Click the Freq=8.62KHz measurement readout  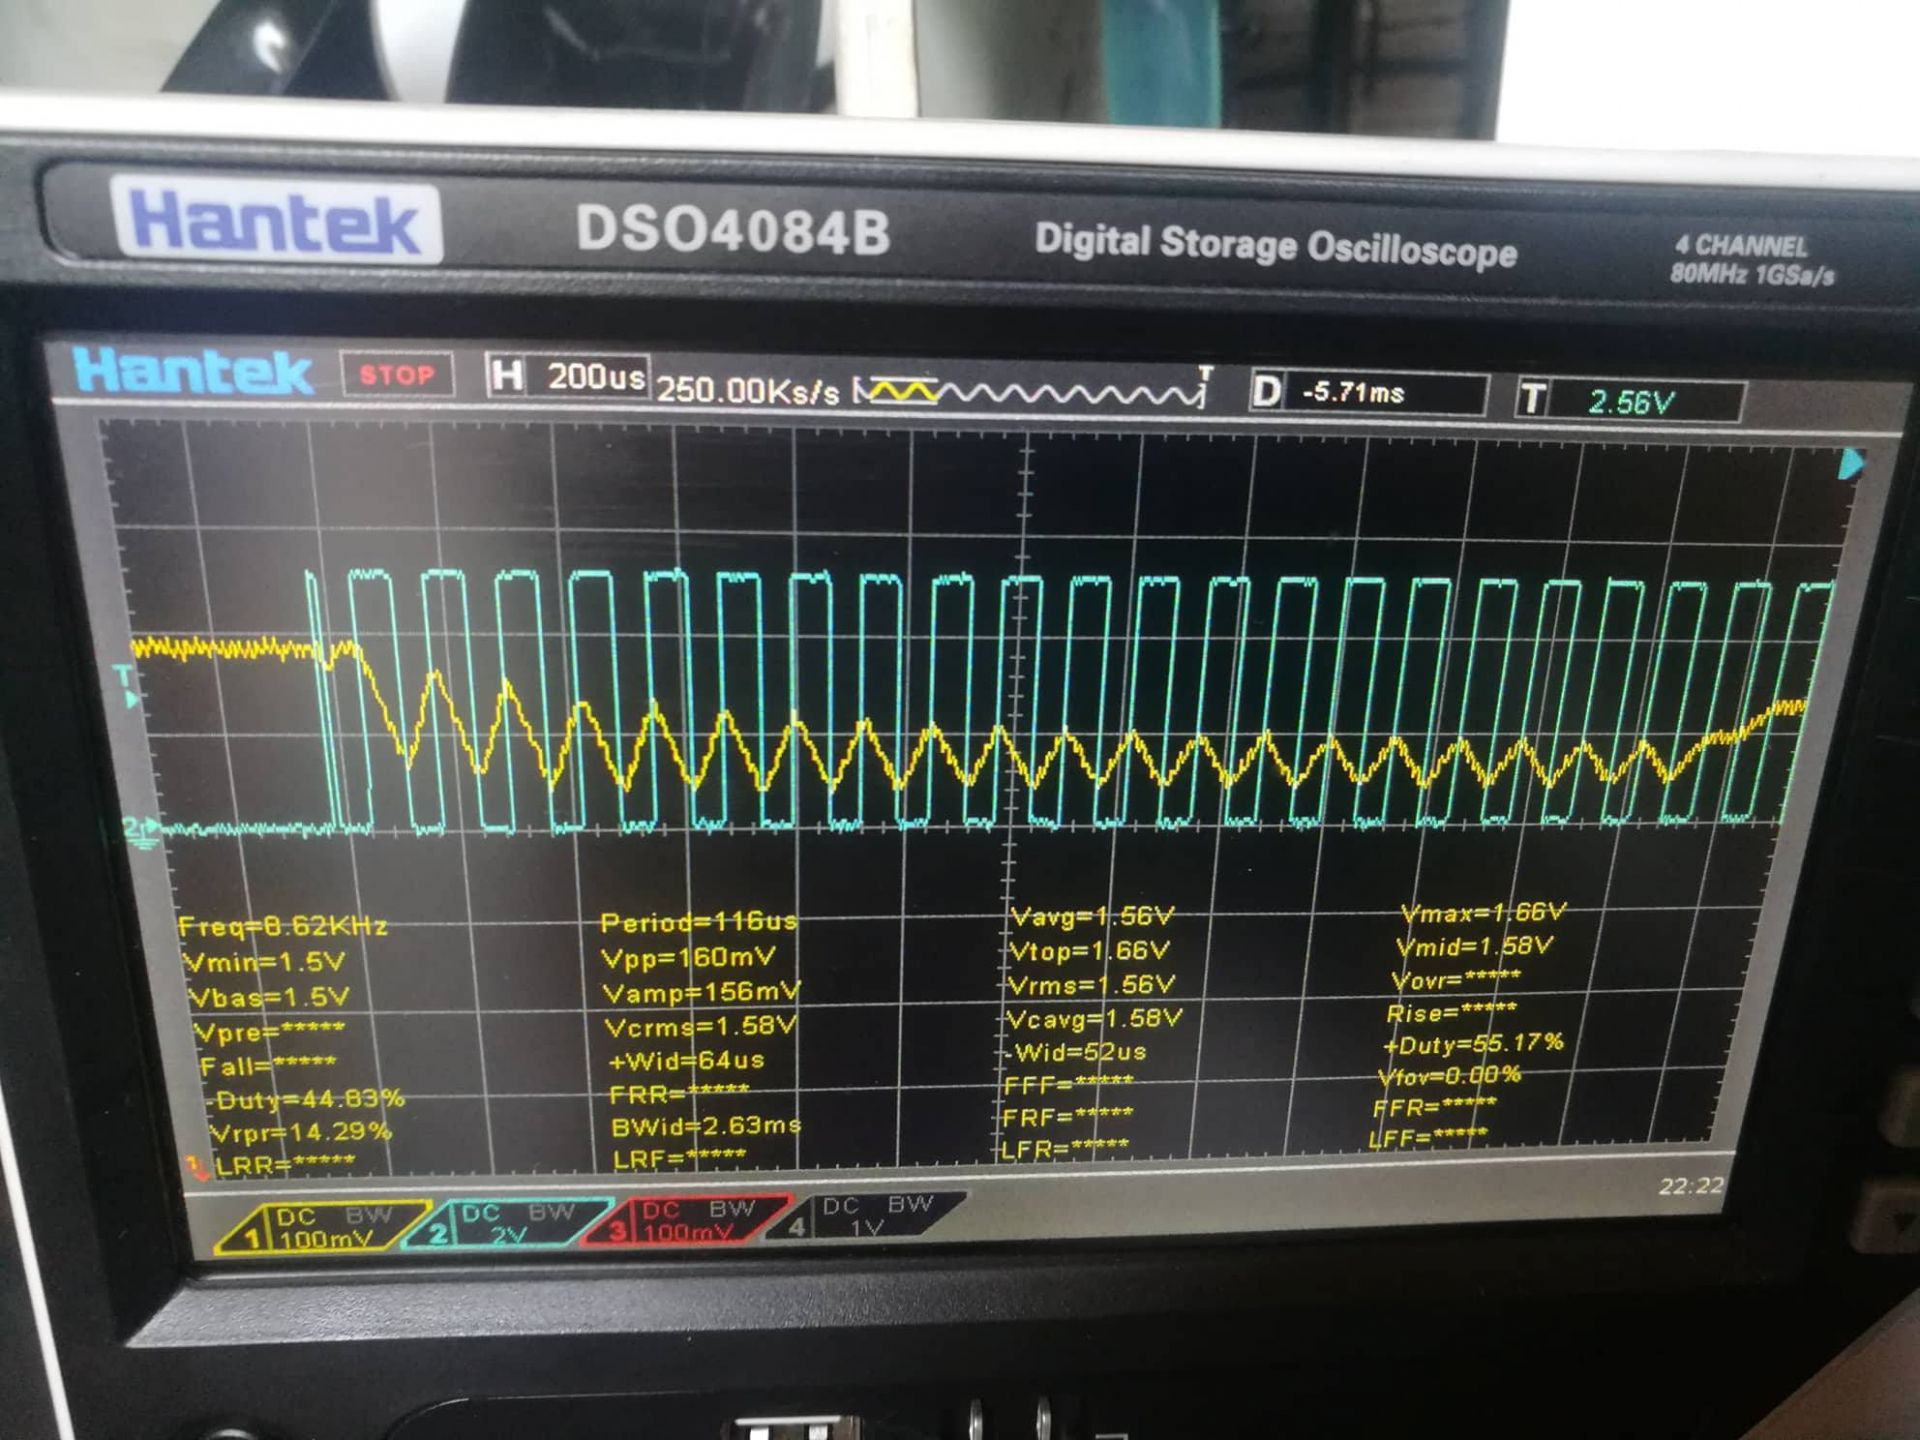pos(283,926)
